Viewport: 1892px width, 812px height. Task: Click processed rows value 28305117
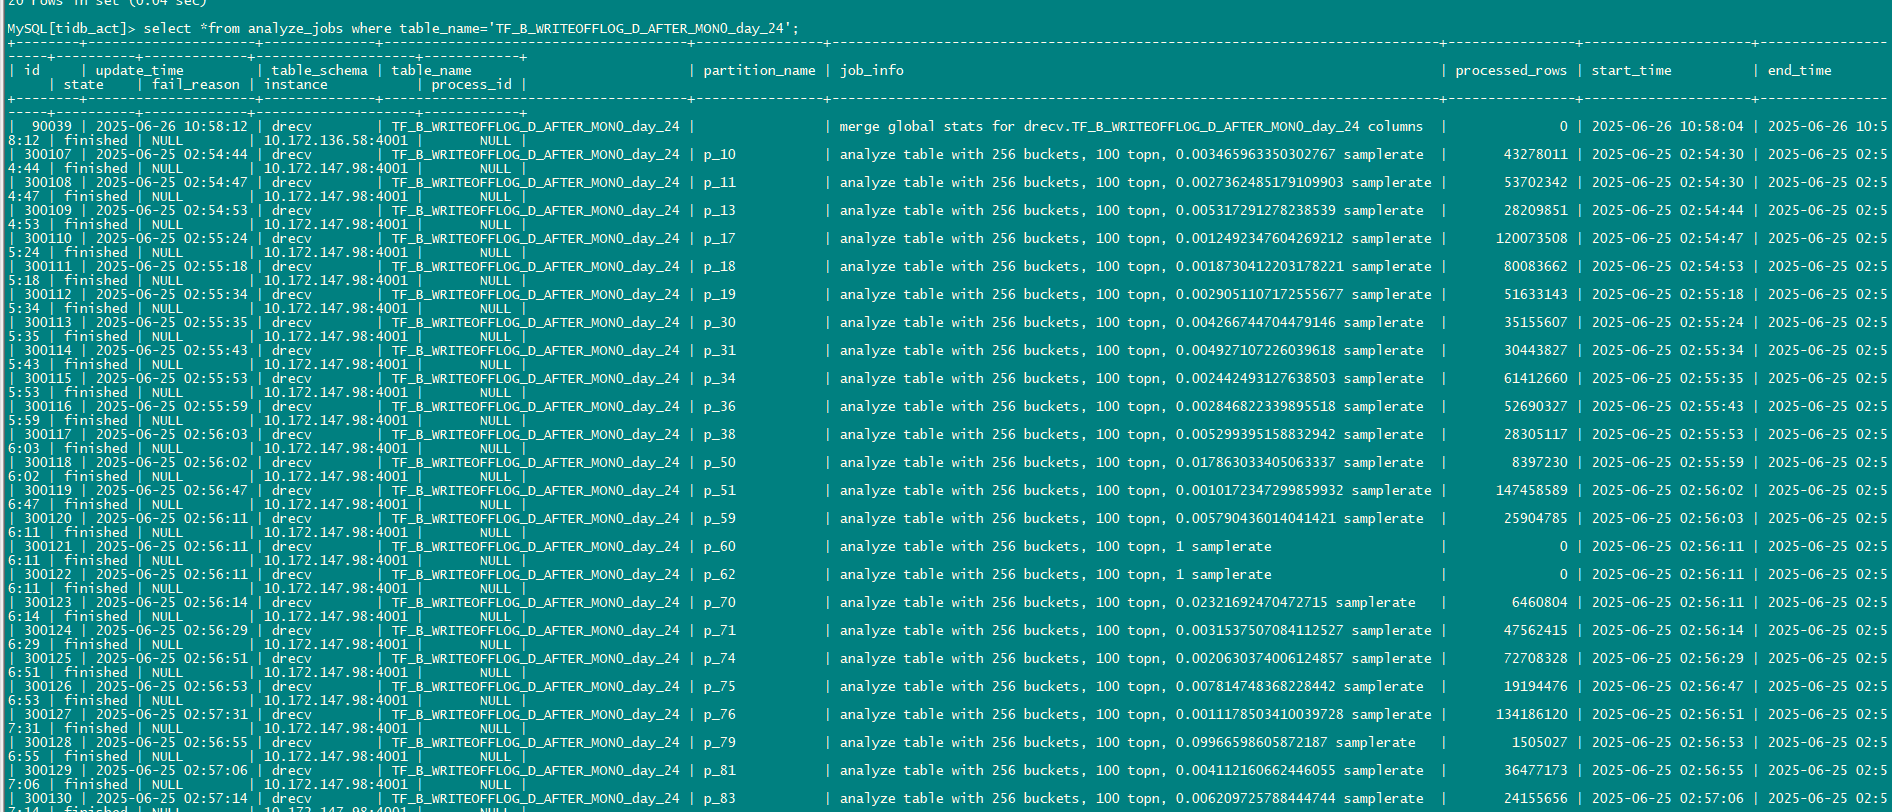[x=1535, y=434]
